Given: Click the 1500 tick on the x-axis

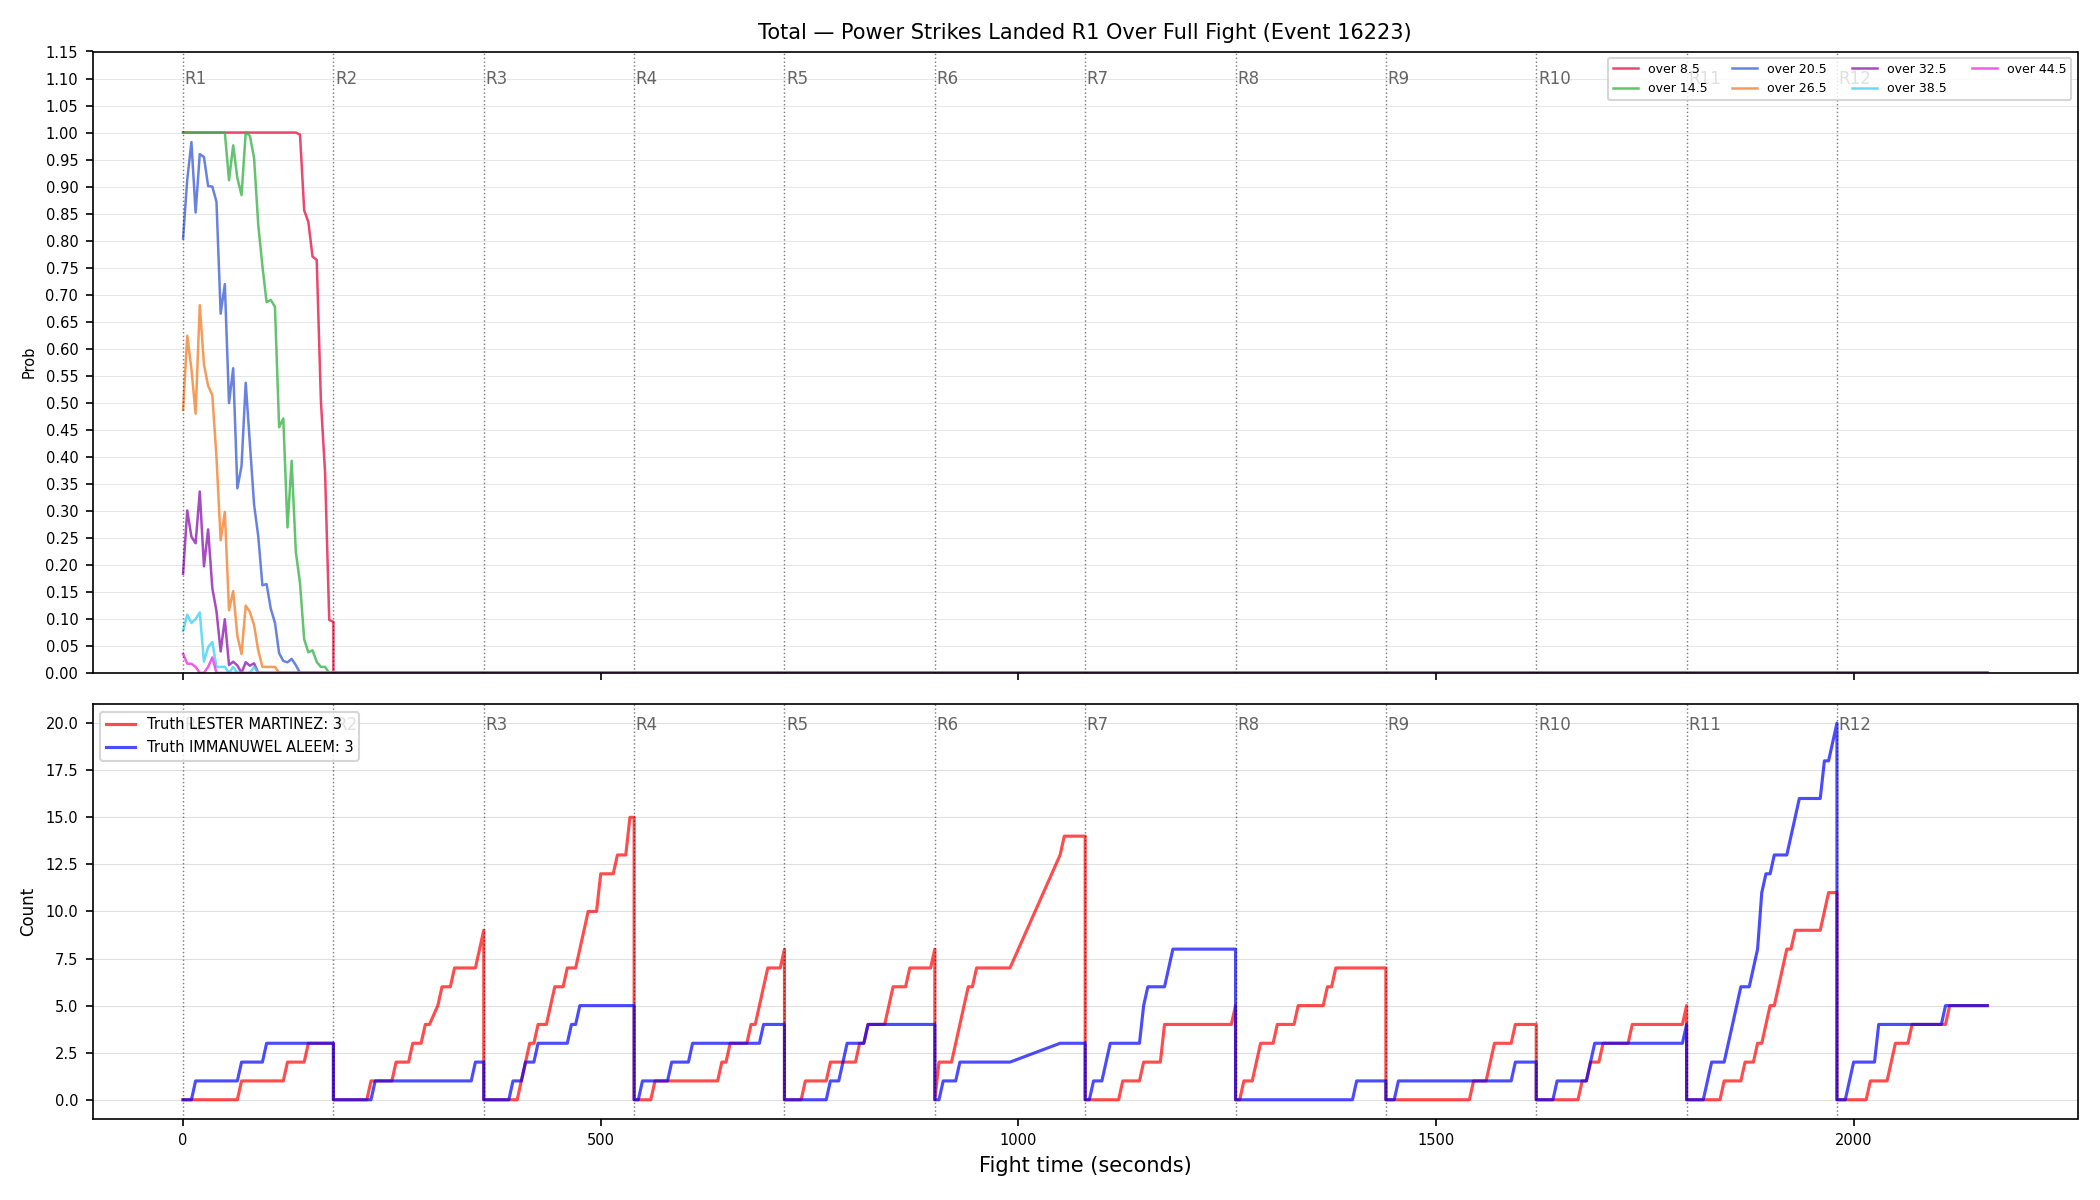Looking at the screenshot, I should [1436, 1139].
